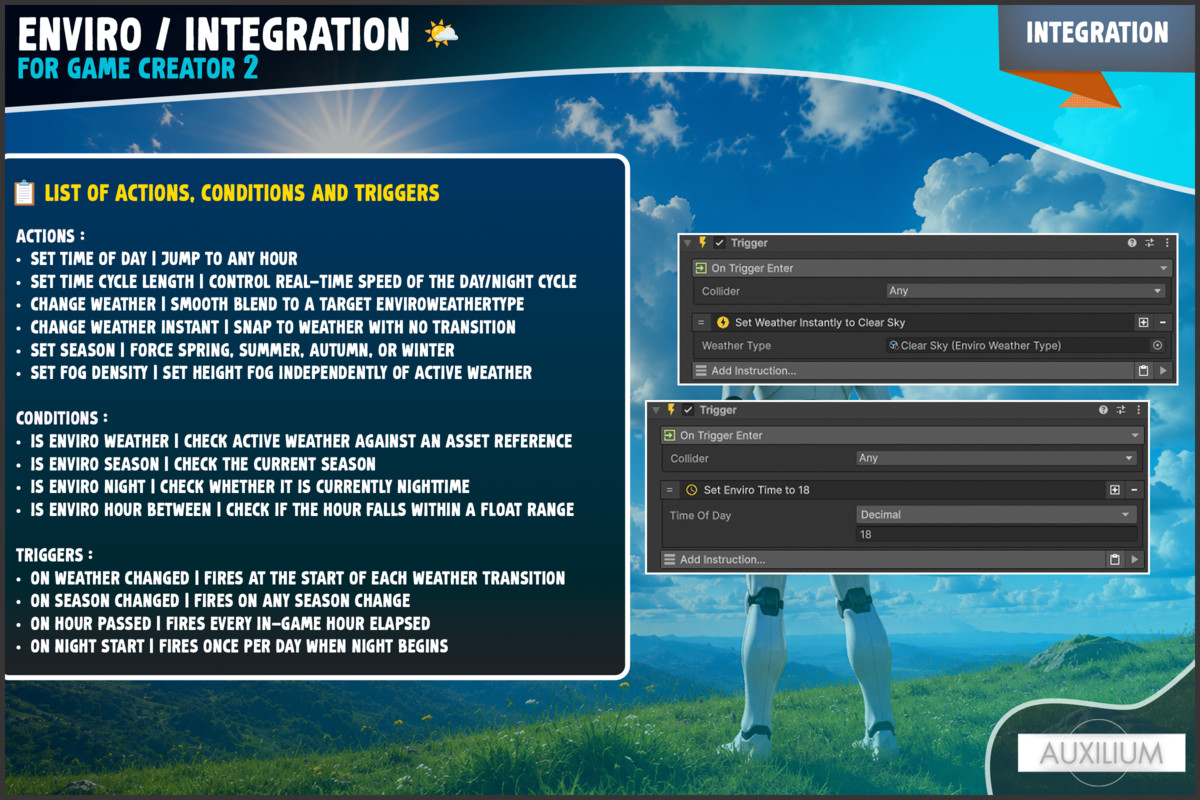
Task: Click the 'SET TIME OF DAY' action line
Action: pos(157,258)
